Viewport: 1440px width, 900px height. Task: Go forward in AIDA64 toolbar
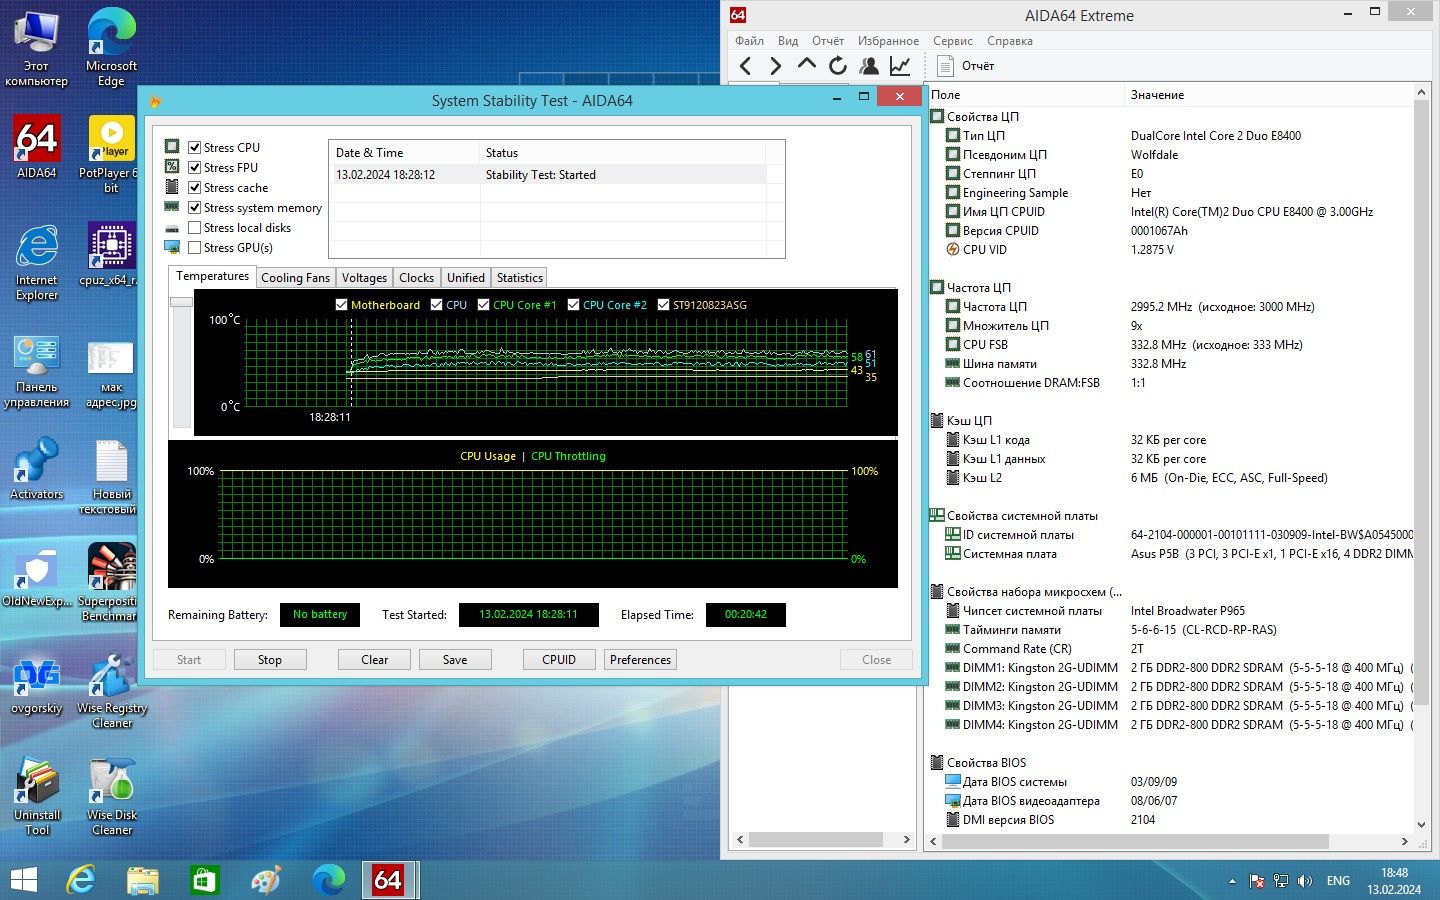click(x=776, y=66)
